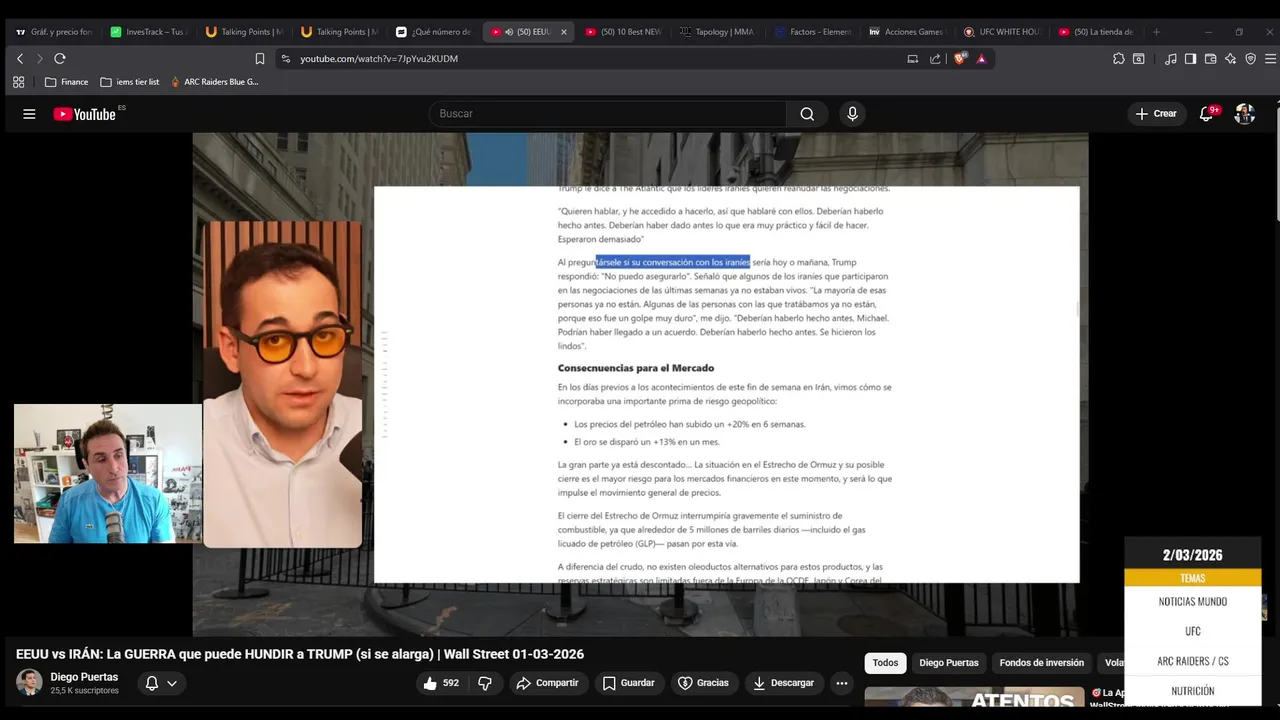The width and height of the screenshot is (1280, 720).
Task: Switch to the Factors - Element tab
Action: point(812,32)
